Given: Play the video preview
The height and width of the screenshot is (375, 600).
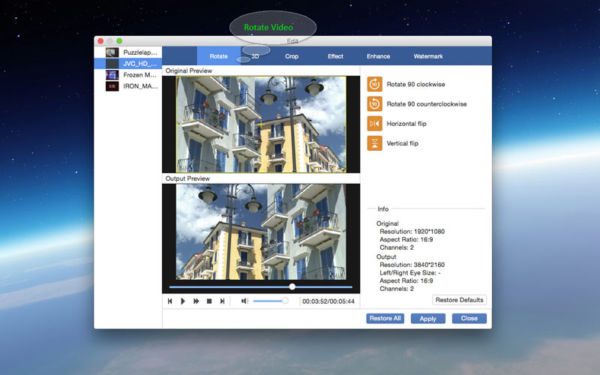Looking at the screenshot, I should (183, 301).
